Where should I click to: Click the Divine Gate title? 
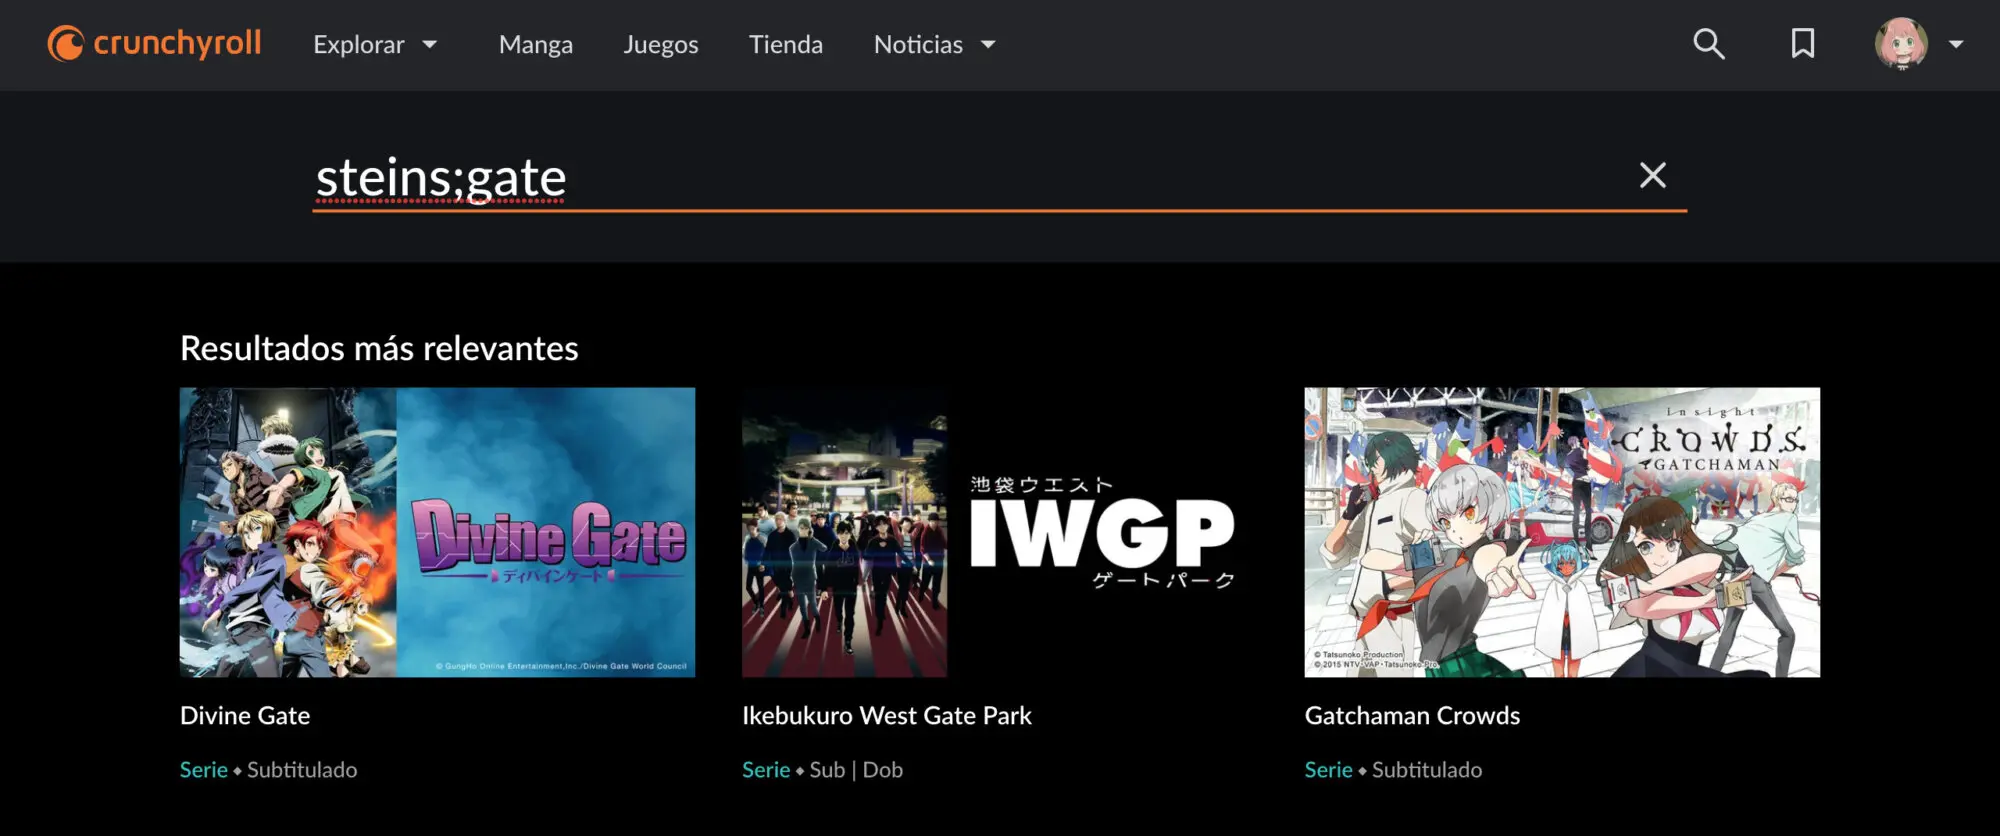(x=245, y=716)
